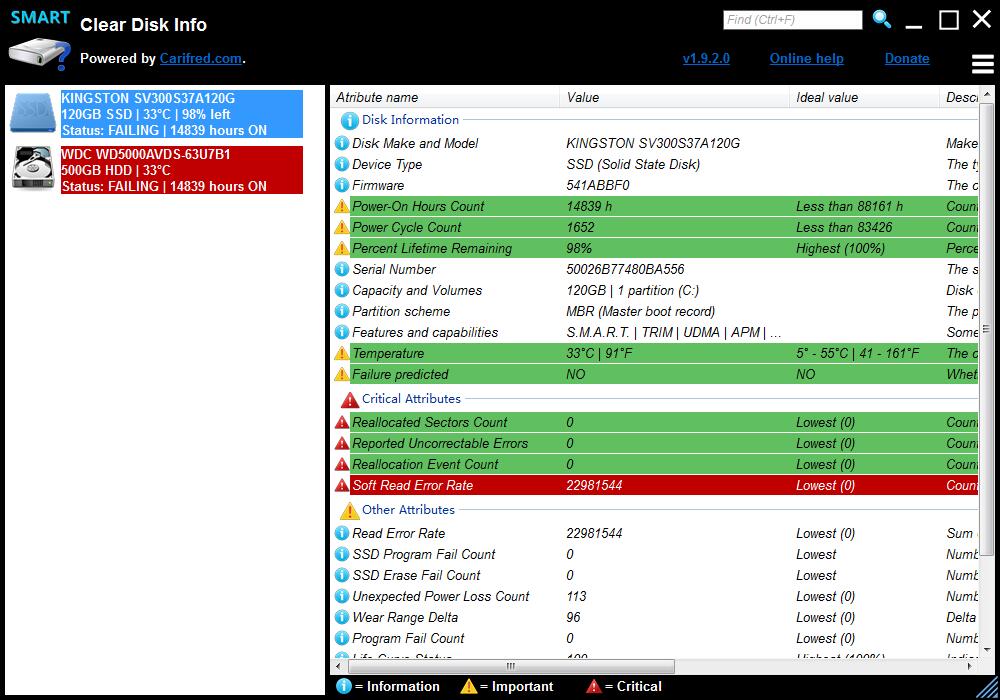The image size is (1000, 700).
Task: Click warning icon beside Temperature row
Action: point(342,354)
